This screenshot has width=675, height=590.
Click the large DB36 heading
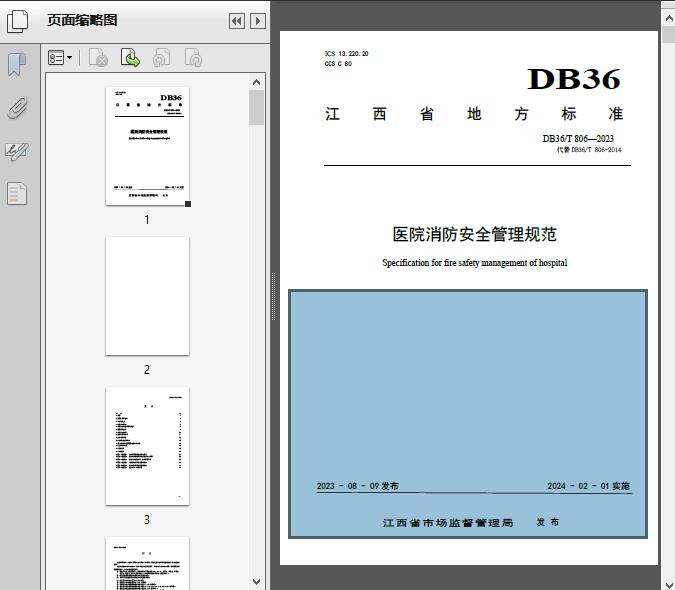pos(574,79)
